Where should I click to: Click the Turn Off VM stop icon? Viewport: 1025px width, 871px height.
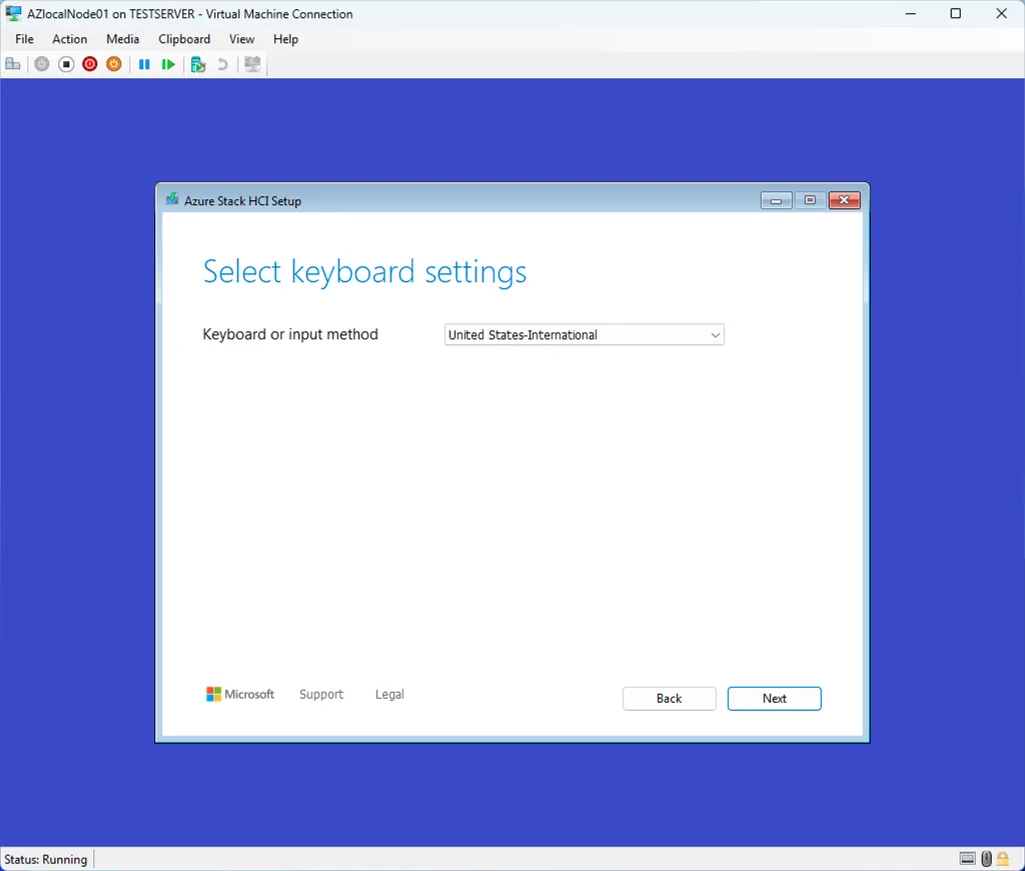coord(66,64)
